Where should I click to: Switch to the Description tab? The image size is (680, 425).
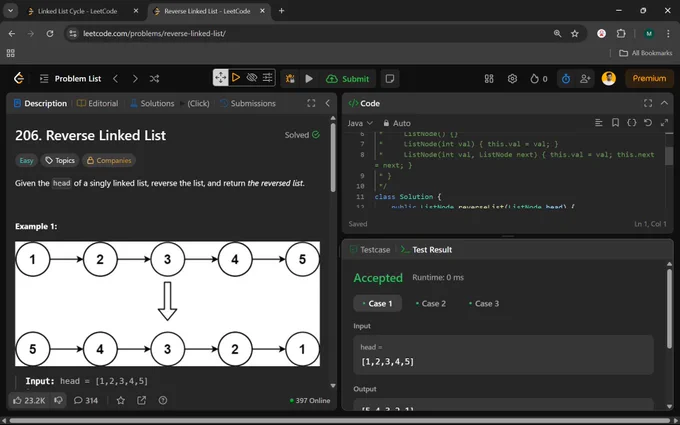pyautogui.click(x=40, y=103)
